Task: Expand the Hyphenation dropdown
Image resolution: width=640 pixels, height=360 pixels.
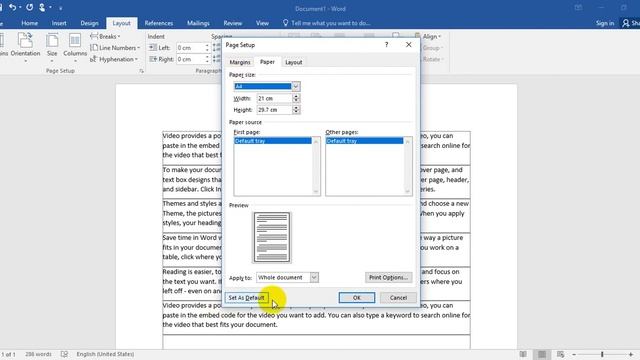Action: pos(114,59)
